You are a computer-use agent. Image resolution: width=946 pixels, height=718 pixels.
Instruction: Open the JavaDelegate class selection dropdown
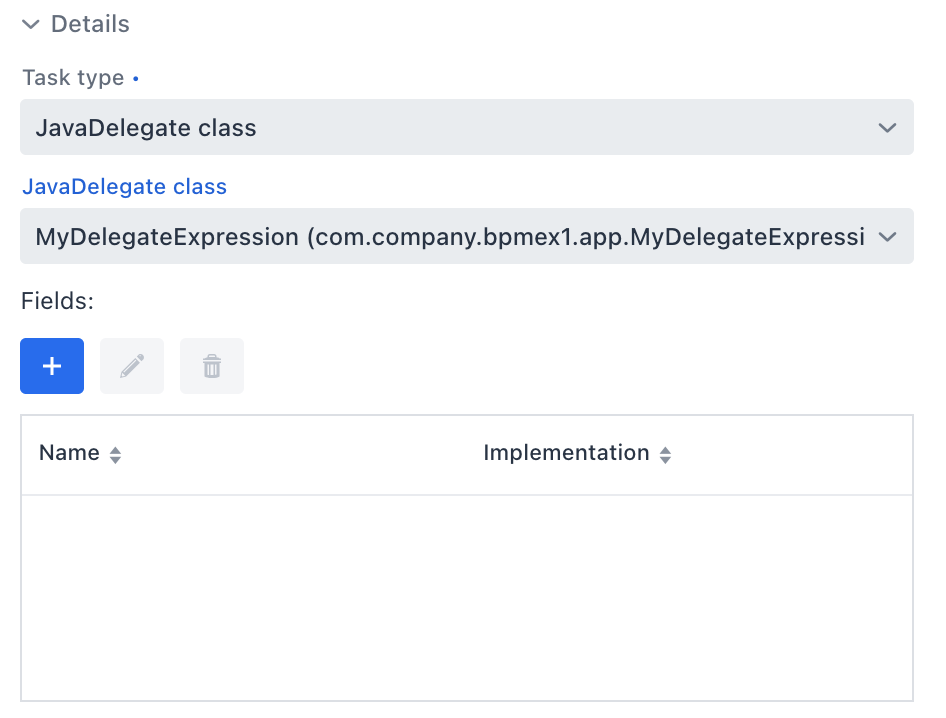[467, 236]
